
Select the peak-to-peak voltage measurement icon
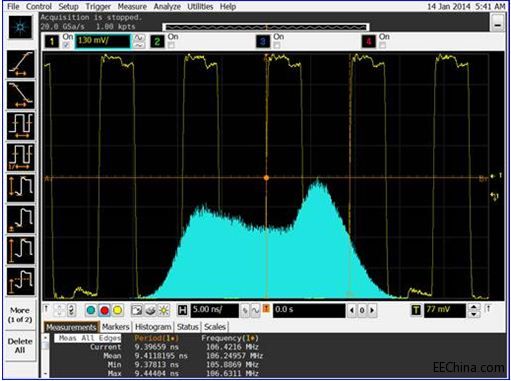pyautogui.click(x=21, y=188)
